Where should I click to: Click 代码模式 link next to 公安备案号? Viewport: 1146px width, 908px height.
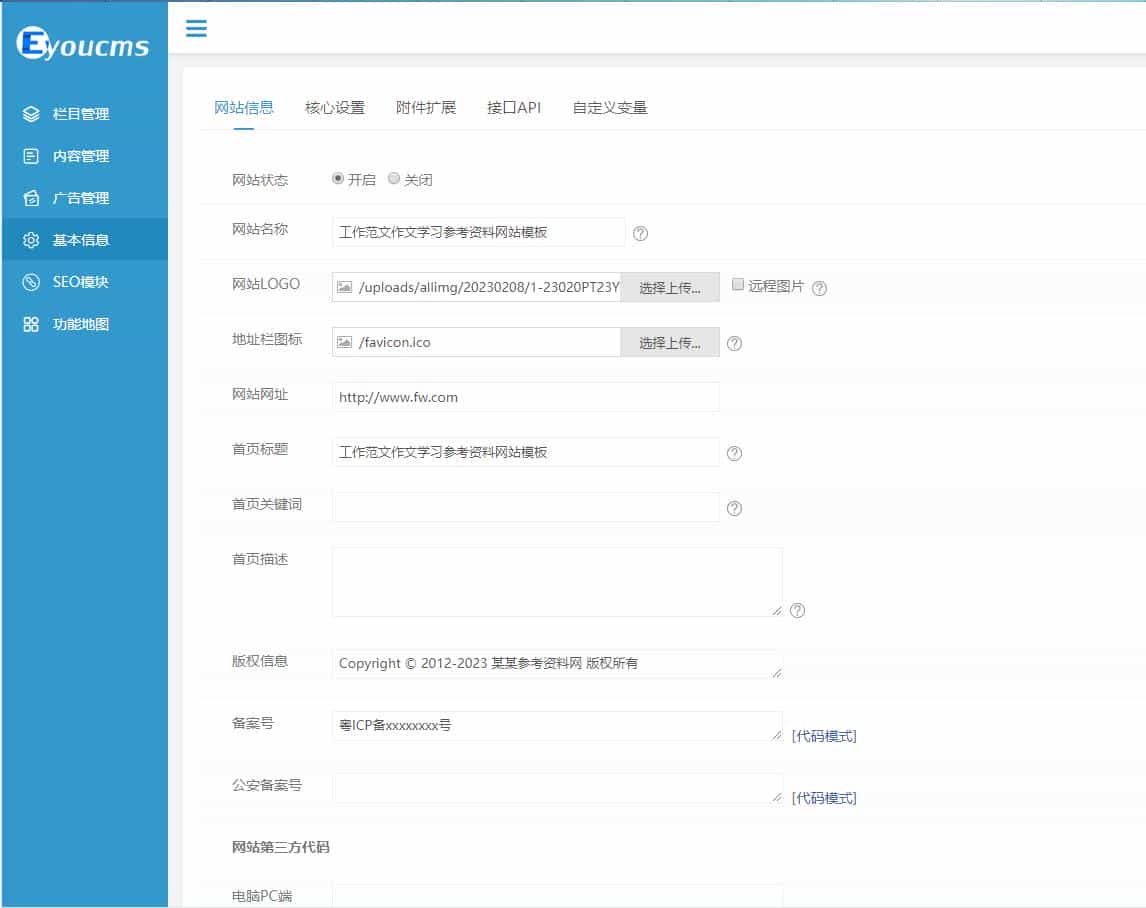pyautogui.click(x=824, y=798)
